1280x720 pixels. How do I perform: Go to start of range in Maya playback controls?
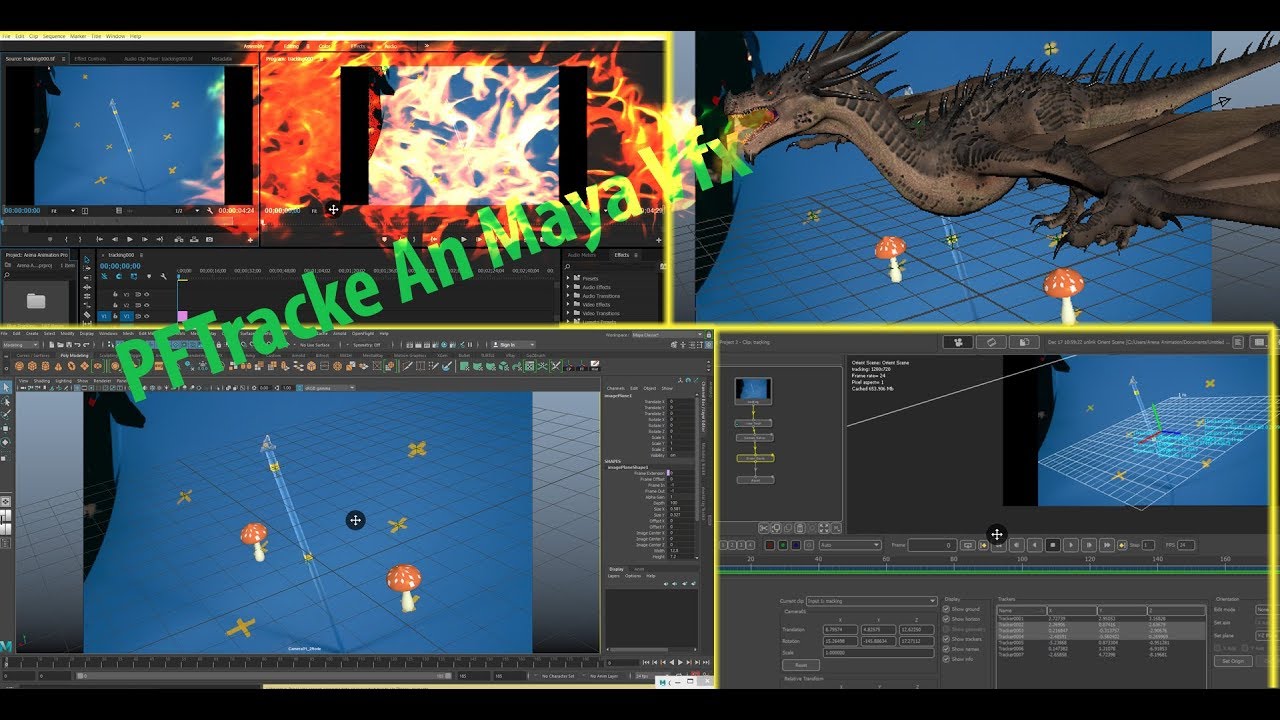pos(646,662)
